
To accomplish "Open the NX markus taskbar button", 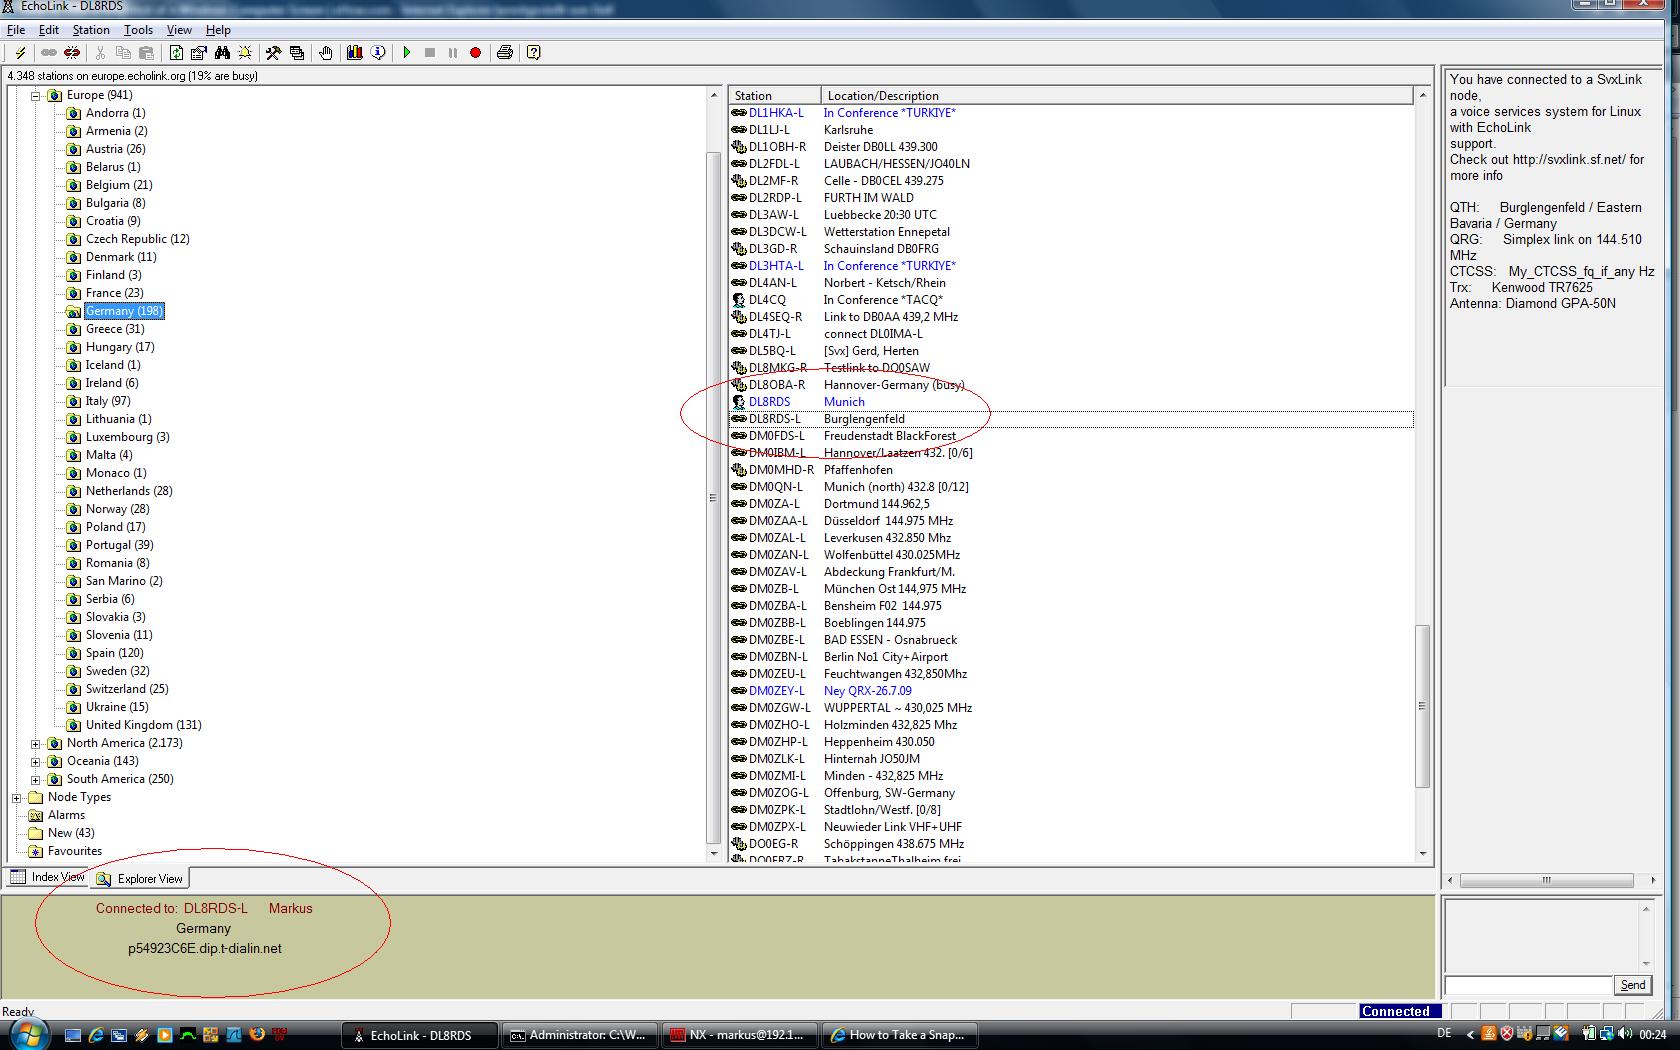I will (739, 1035).
